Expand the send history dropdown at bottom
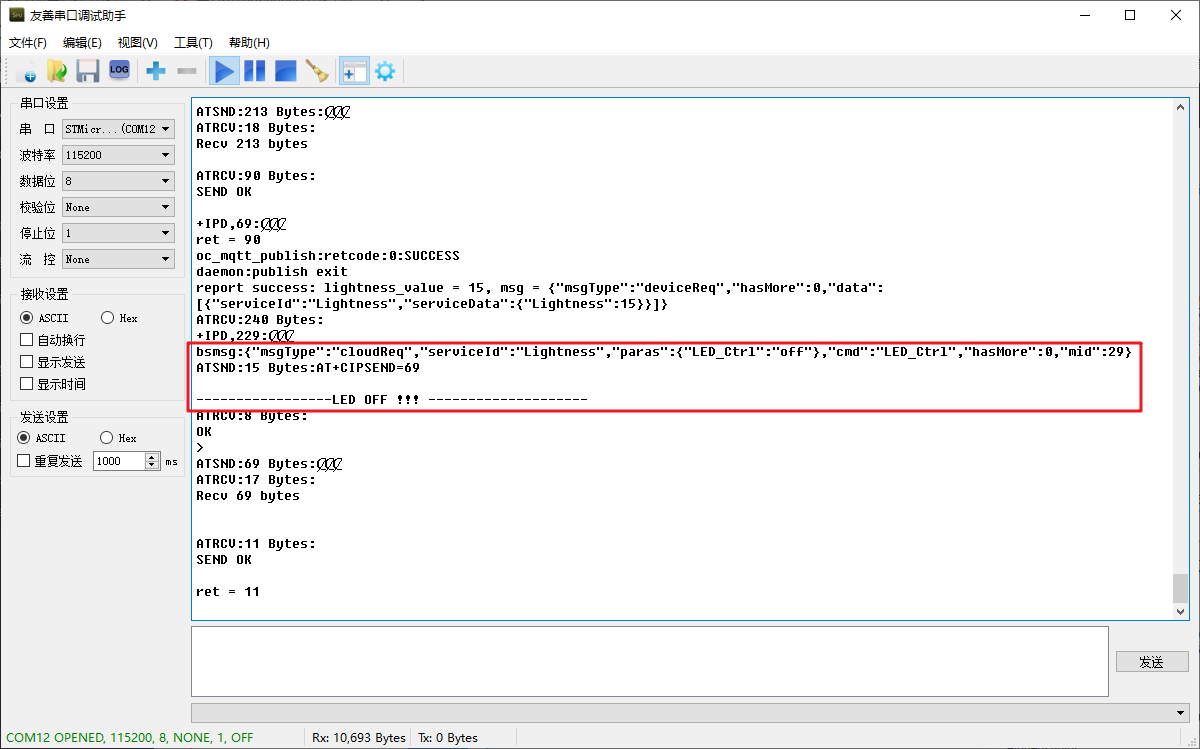The image size is (1200, 749). click(1182, 712)
